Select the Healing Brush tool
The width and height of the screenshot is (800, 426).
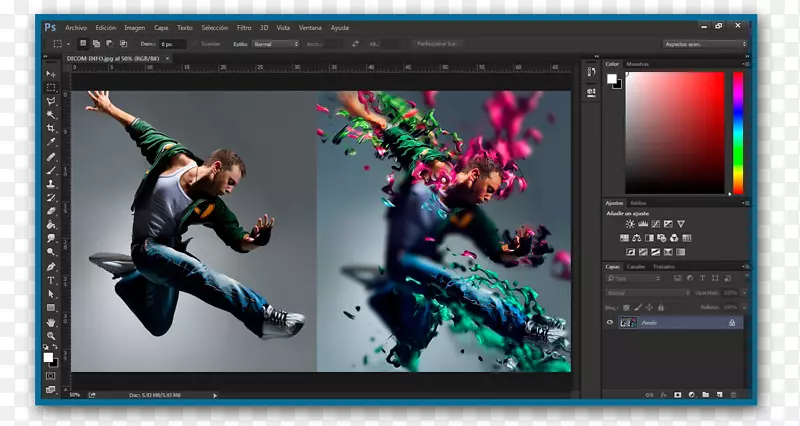[x=51, y=157]
